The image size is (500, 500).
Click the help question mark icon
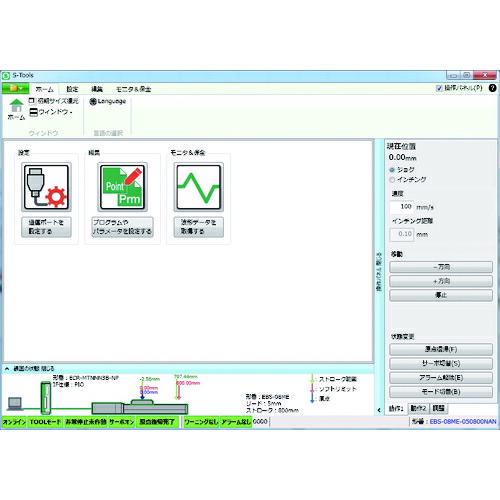492,88
